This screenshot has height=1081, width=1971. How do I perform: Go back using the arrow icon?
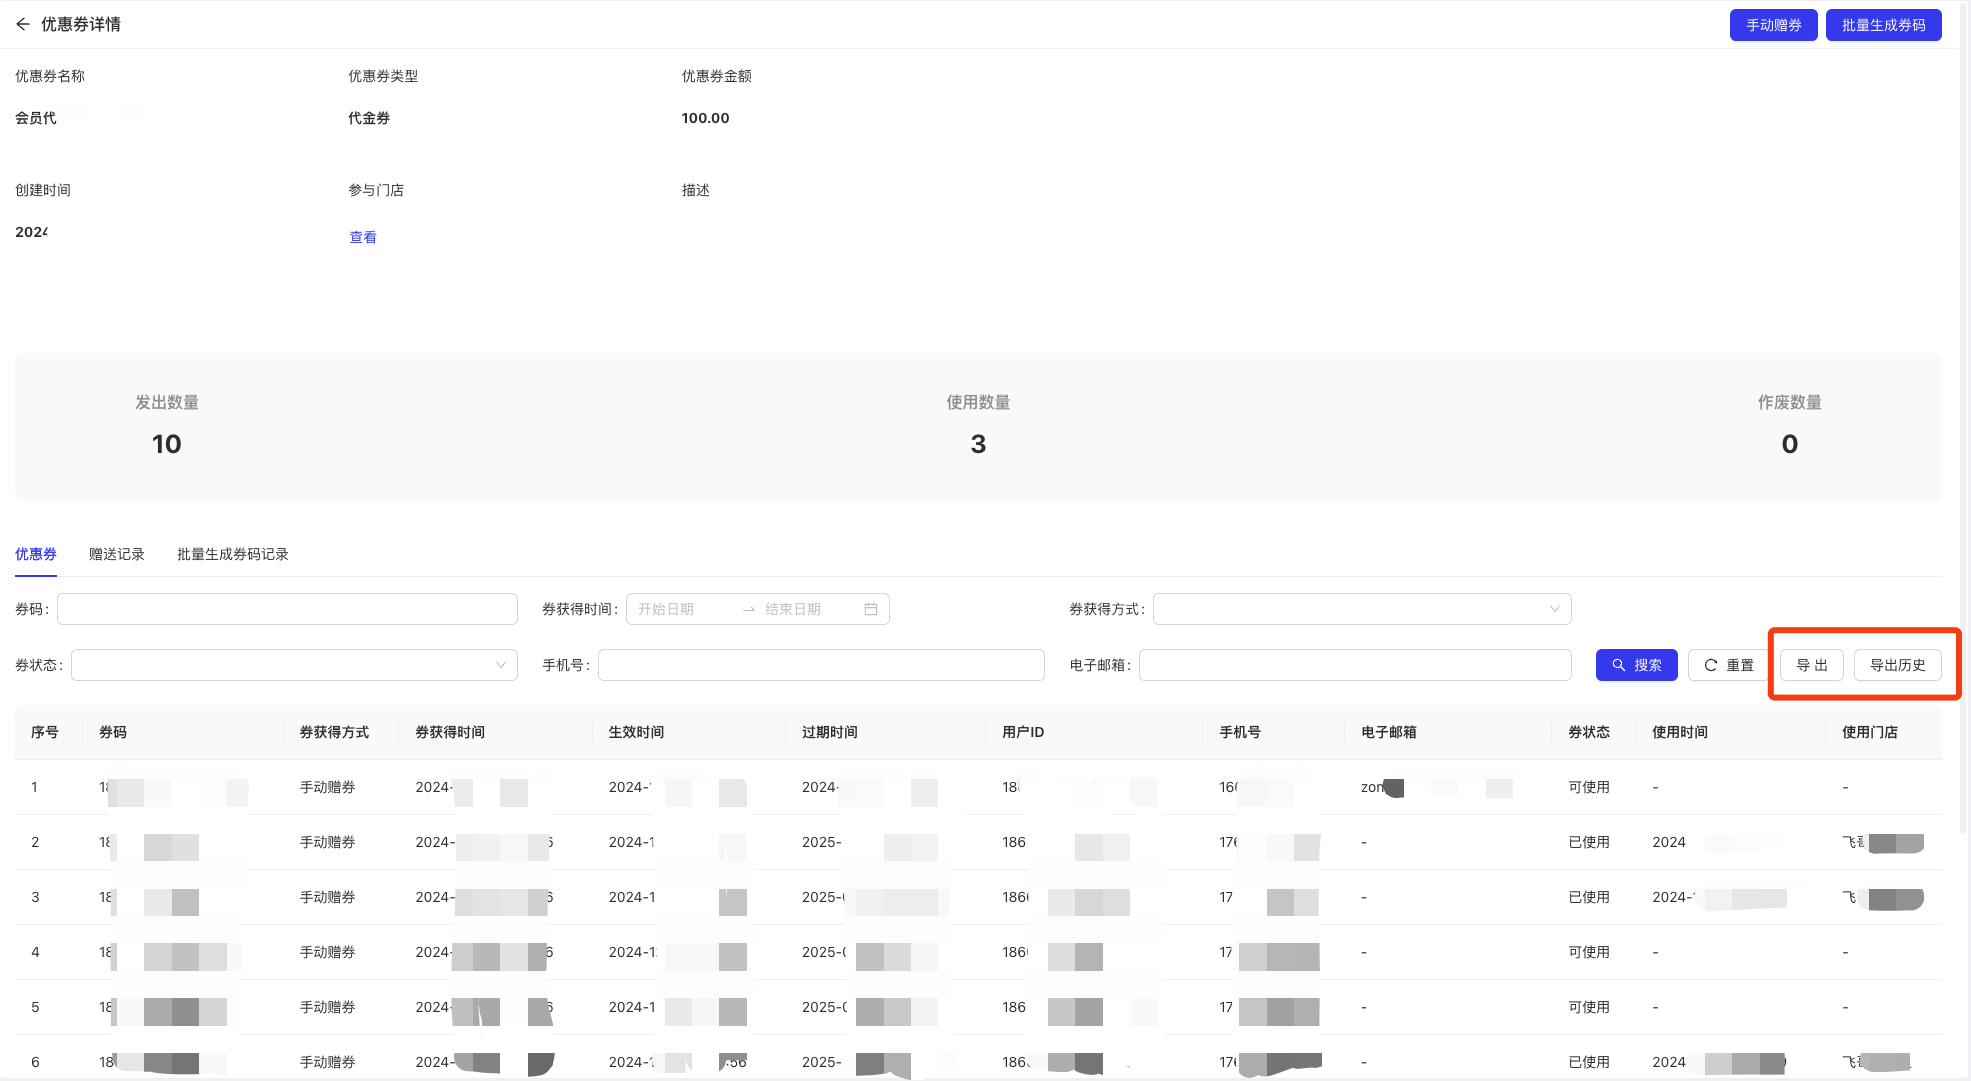coord(23,24)
